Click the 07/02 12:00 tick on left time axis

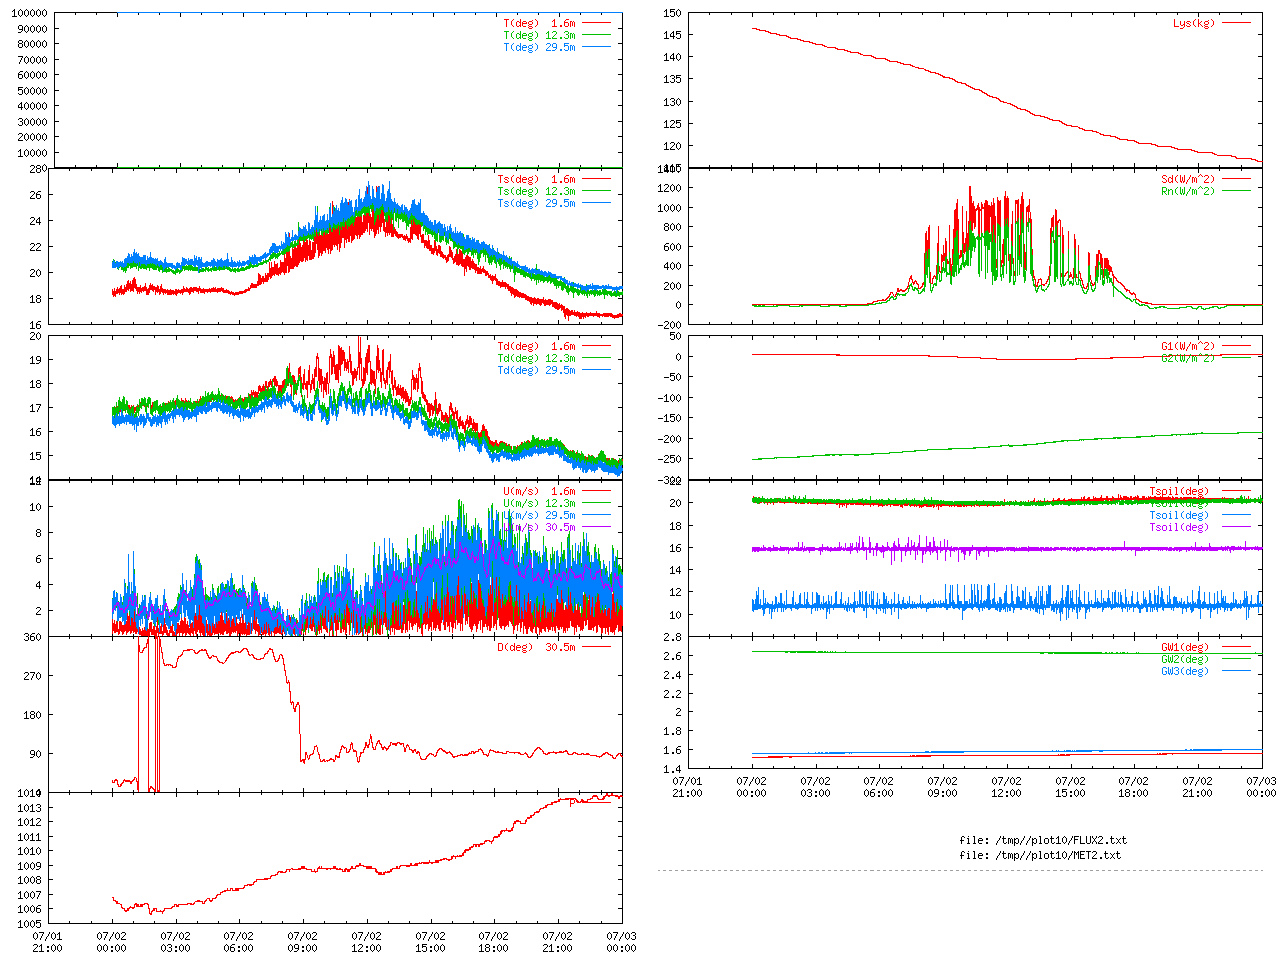366,942
